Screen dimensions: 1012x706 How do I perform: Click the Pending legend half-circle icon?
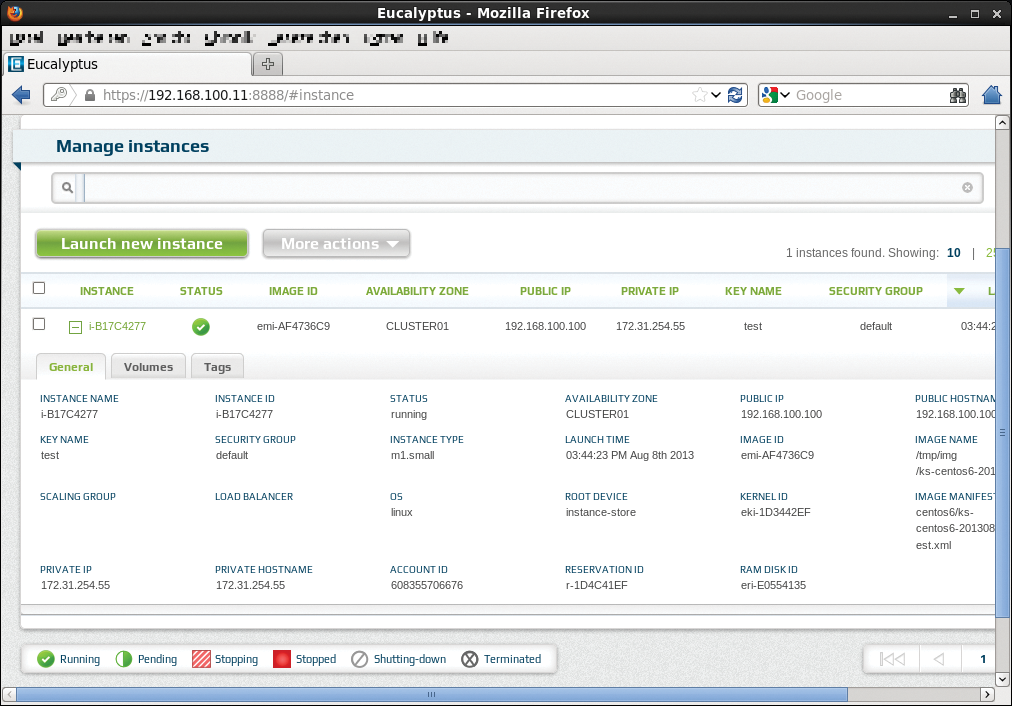[124, 659]
